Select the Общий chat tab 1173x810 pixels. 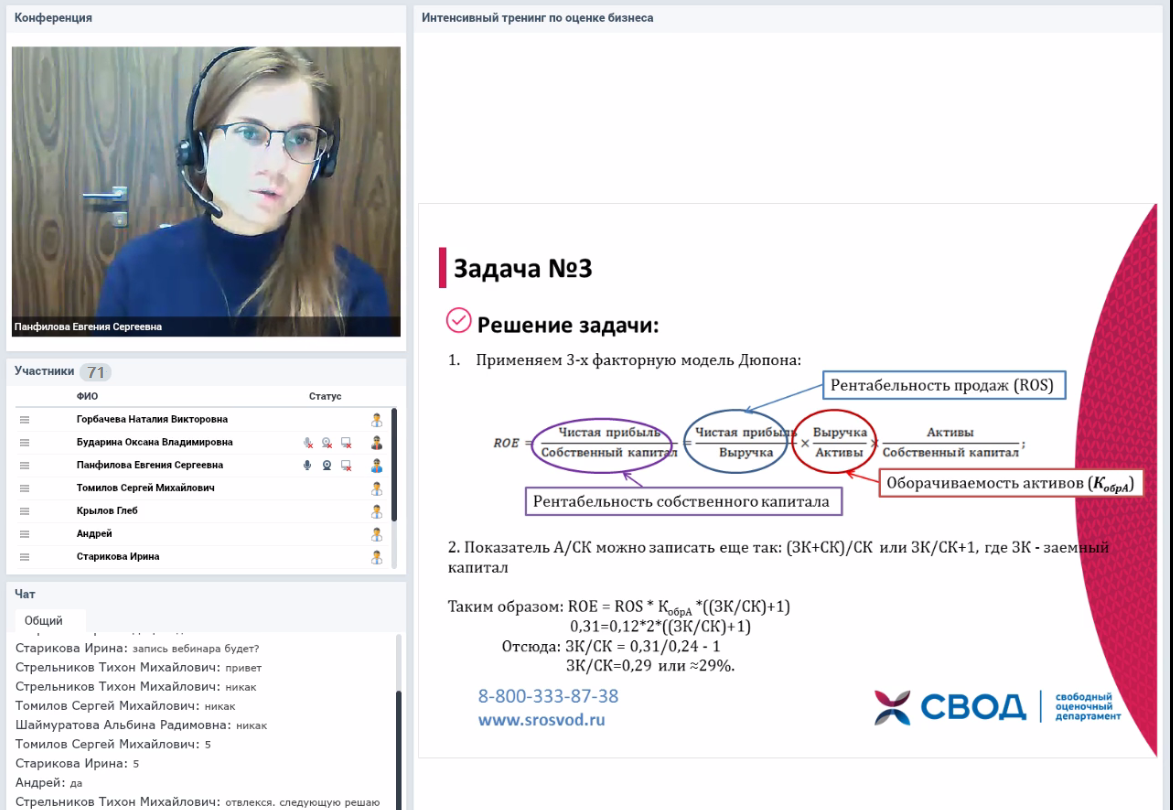point(43,621)
